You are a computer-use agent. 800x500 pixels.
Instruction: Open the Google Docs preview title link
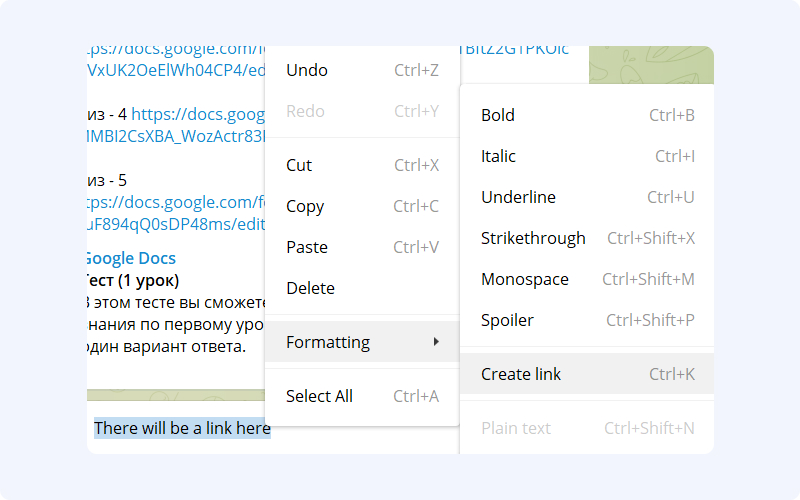tap(131, 258)
